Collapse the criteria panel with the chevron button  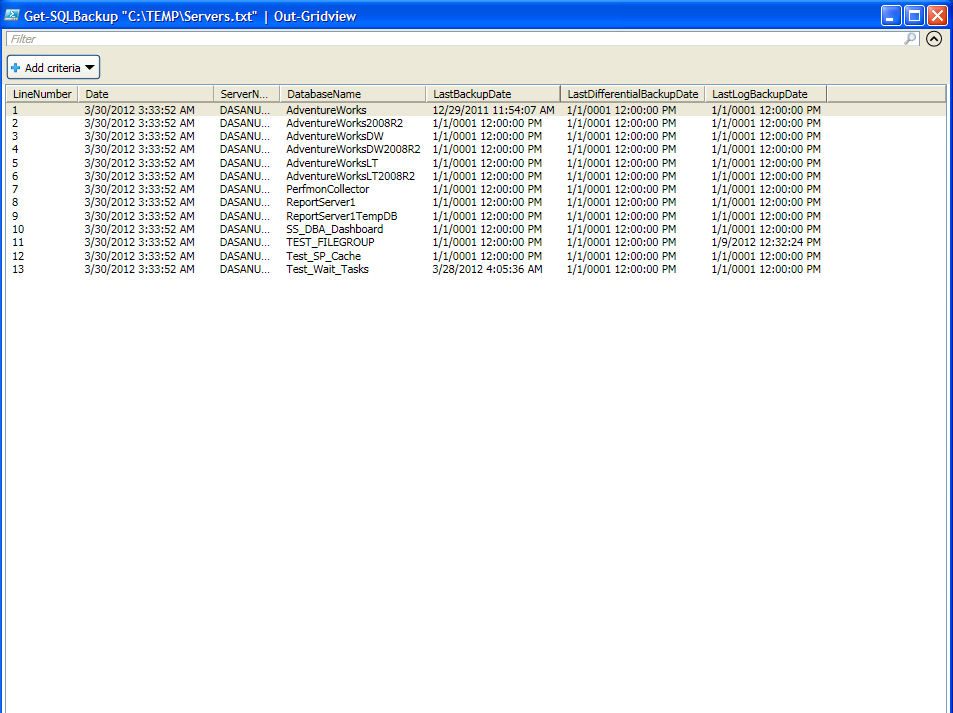point(934,39)
